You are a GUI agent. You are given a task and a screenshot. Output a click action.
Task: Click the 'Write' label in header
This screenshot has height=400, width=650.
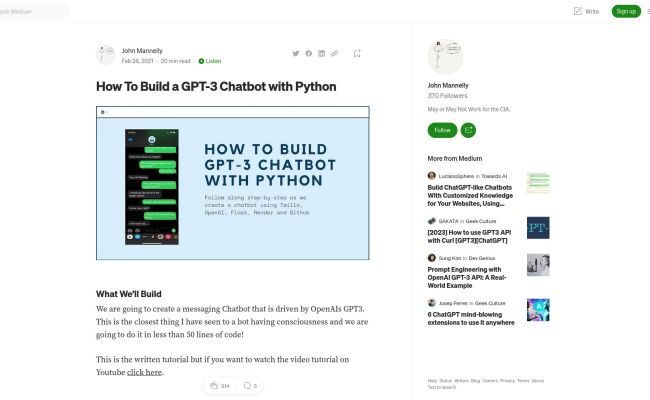tap(592, 12)
